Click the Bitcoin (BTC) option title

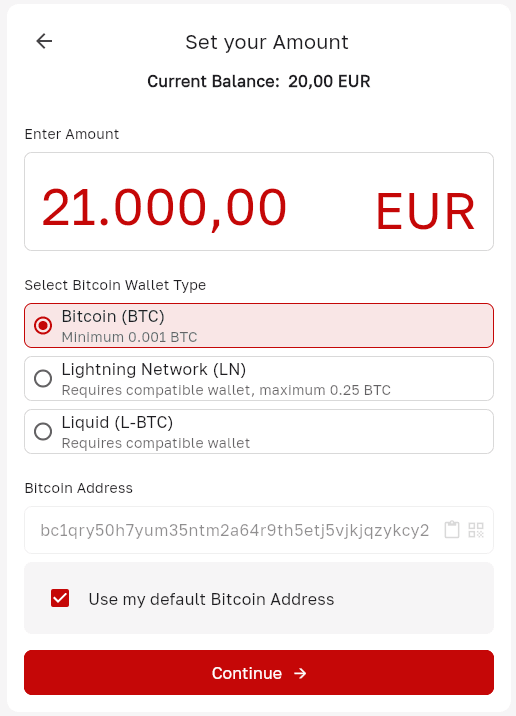pyautogui.click(x=113, y=316)
